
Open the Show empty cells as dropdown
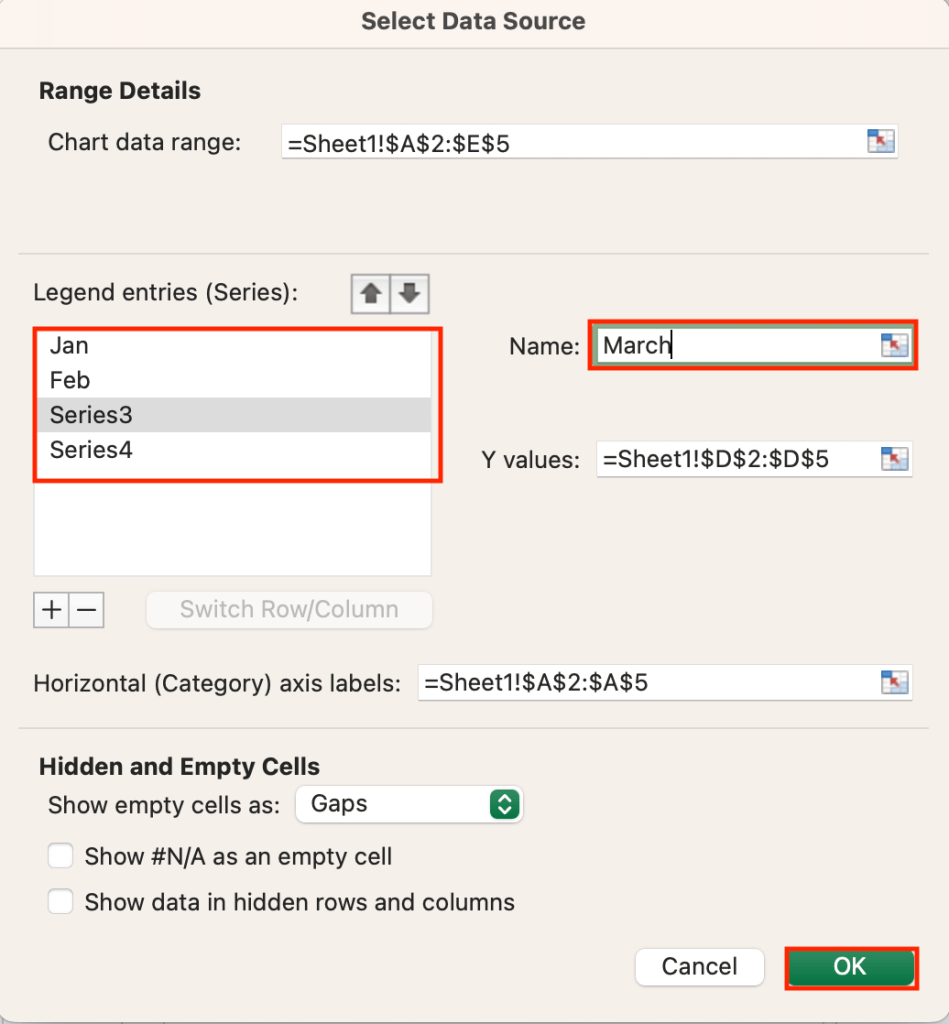(x=410, y=804)
